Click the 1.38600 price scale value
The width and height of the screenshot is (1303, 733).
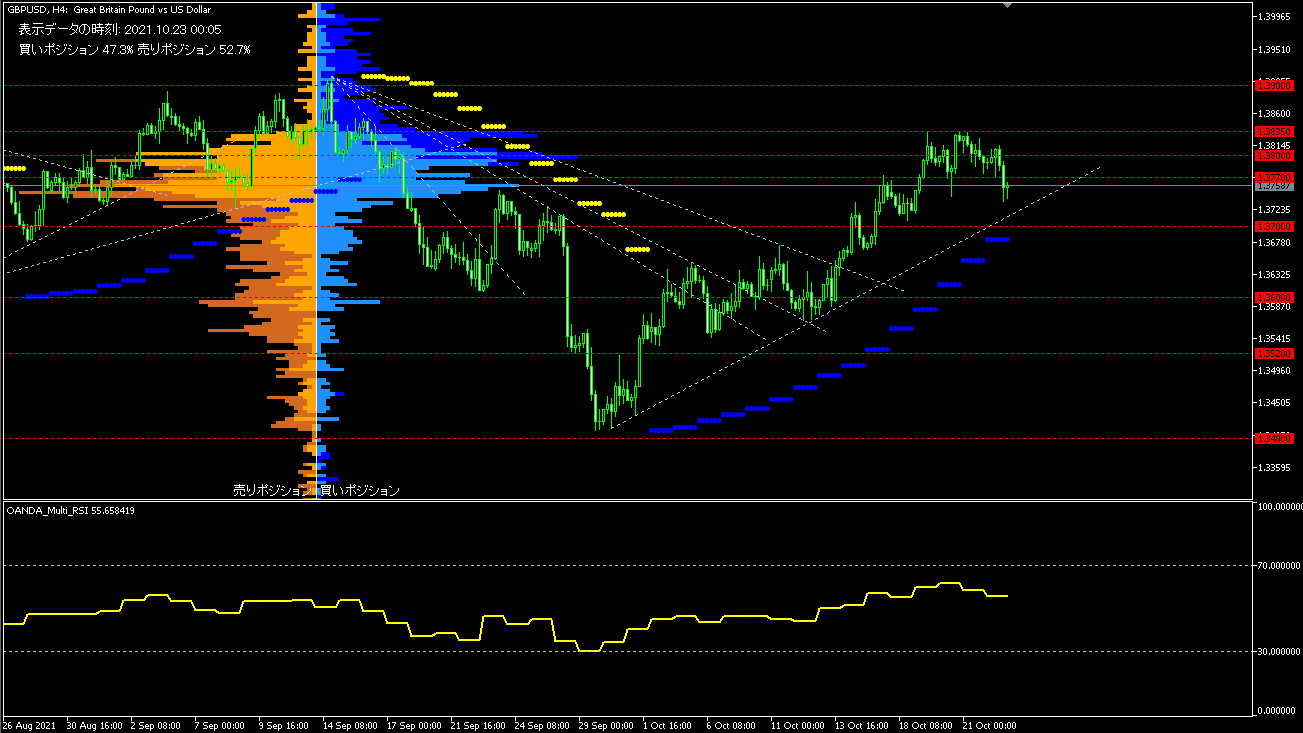pyautogui.click(x=1274, y=114)
